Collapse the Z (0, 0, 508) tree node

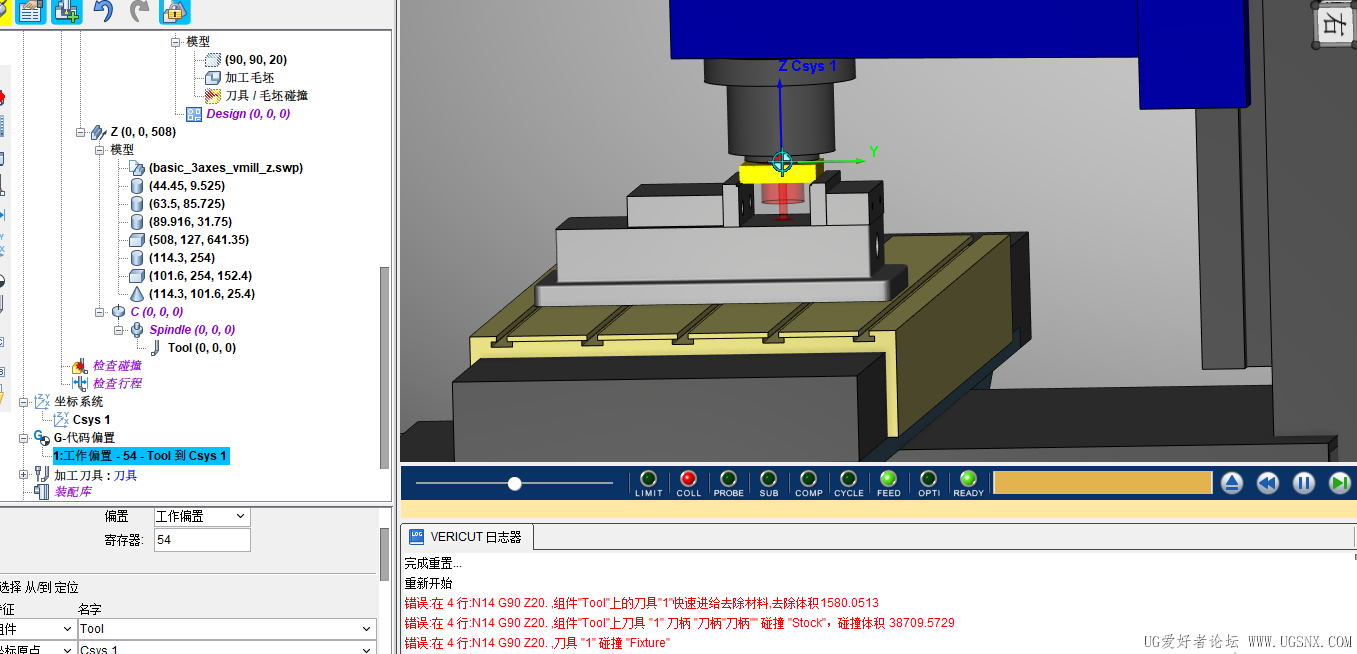coord(80,132)
